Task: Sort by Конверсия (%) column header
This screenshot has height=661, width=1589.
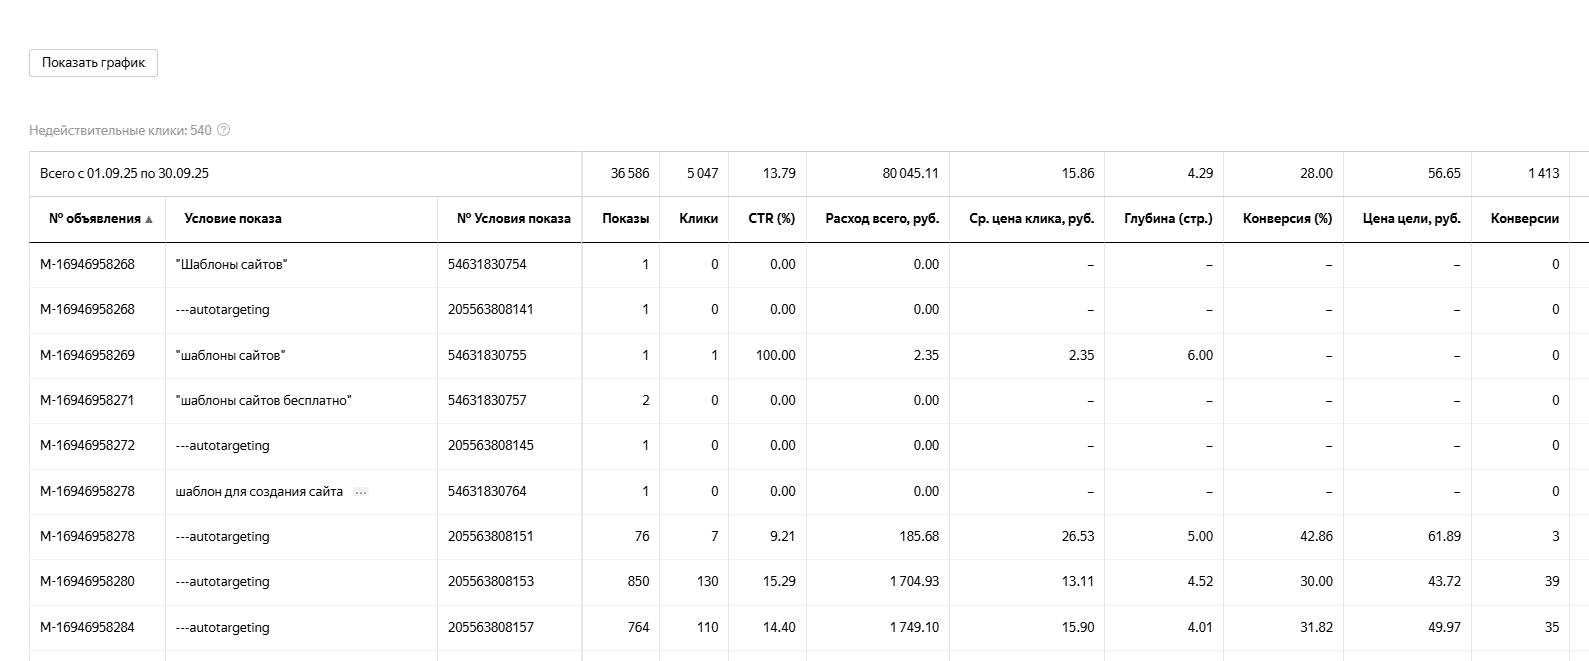Action: tap(1287, 219)
